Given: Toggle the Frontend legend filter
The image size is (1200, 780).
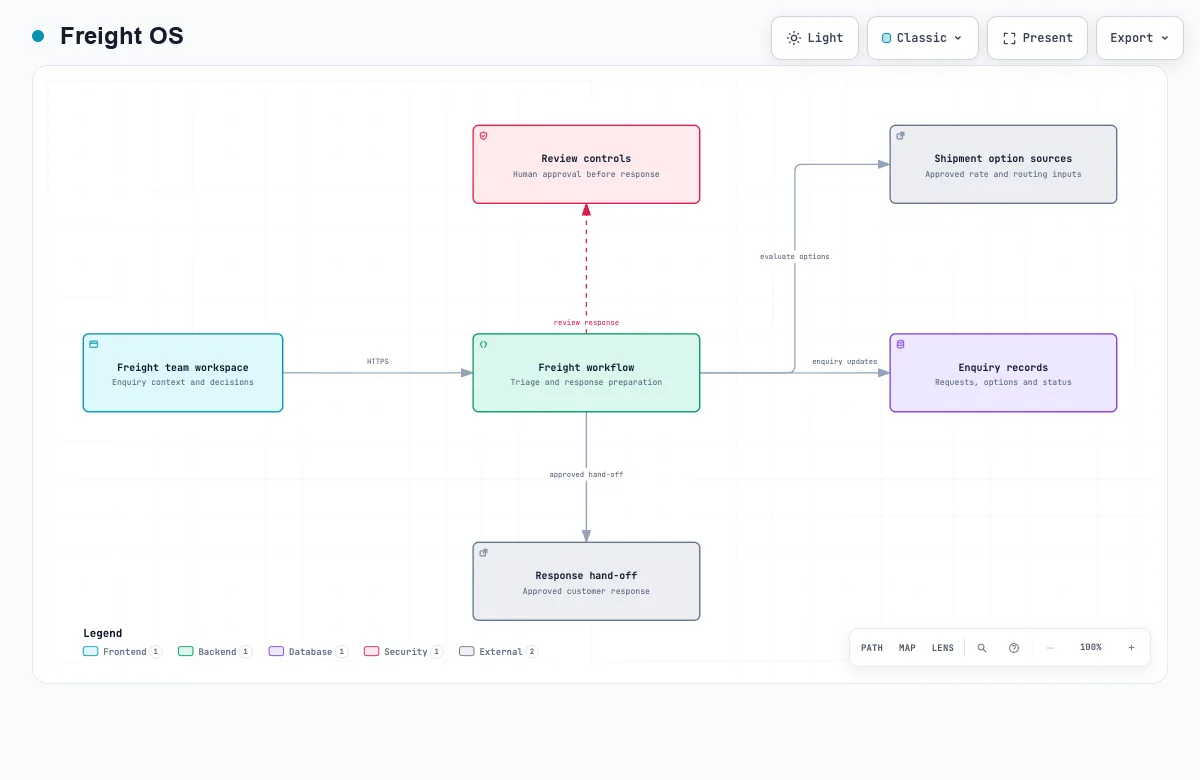Looking at the screenshot, I should coord(122,652).
